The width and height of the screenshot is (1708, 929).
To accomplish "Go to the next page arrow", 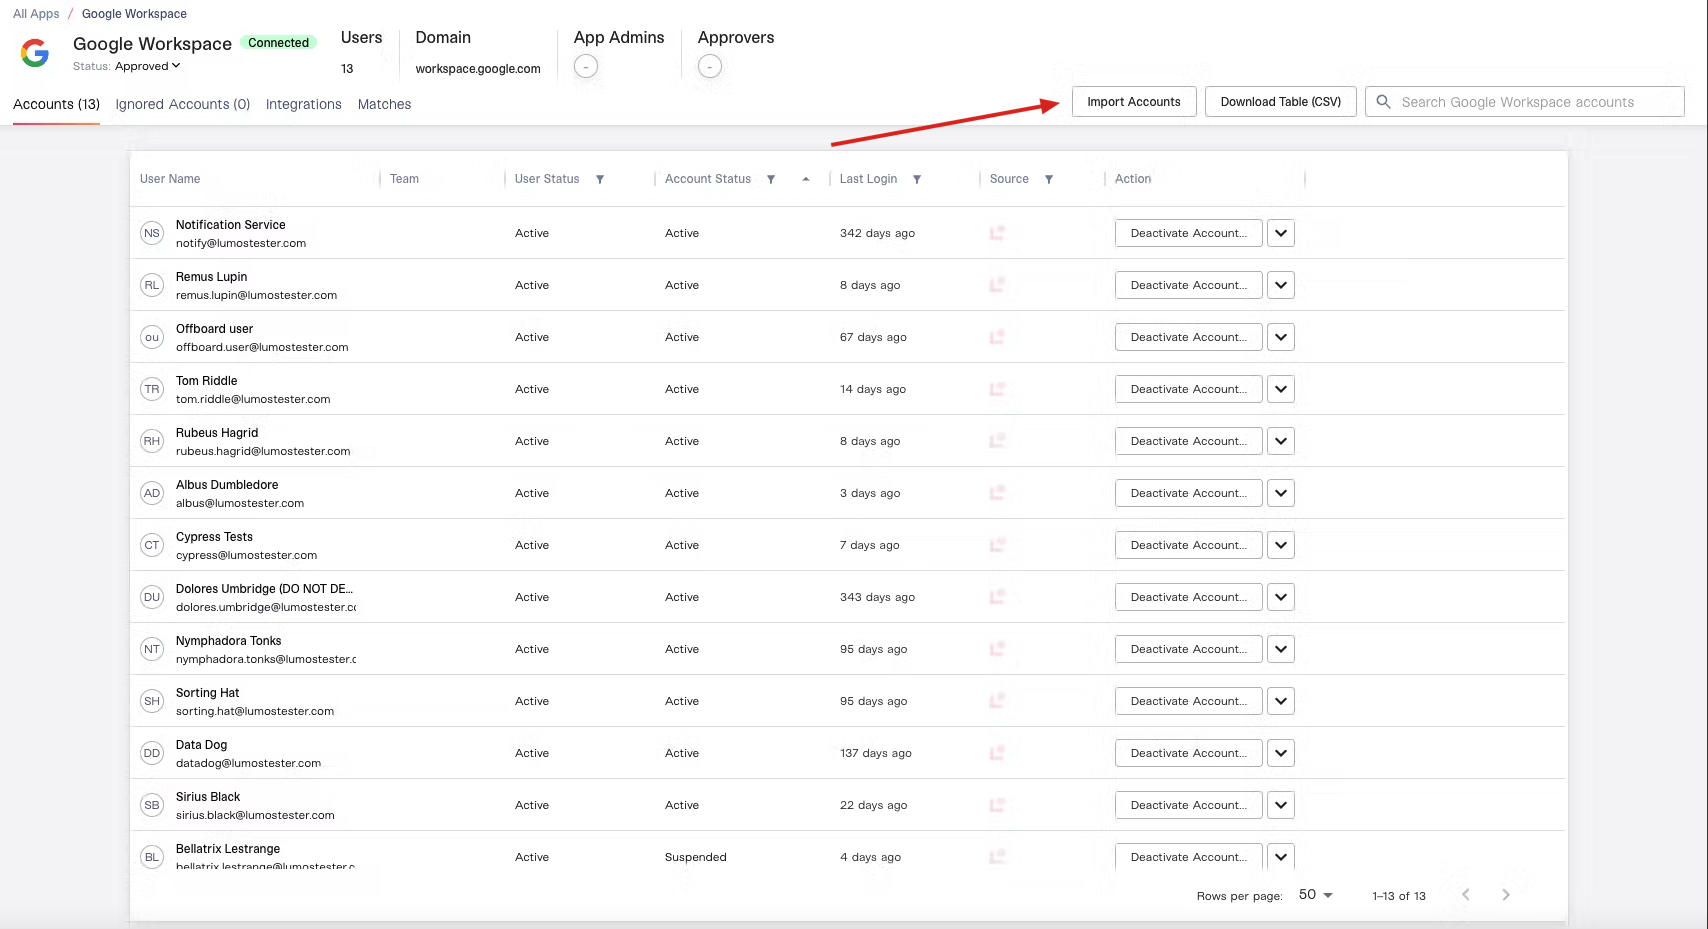I will tap(1506, 894).
